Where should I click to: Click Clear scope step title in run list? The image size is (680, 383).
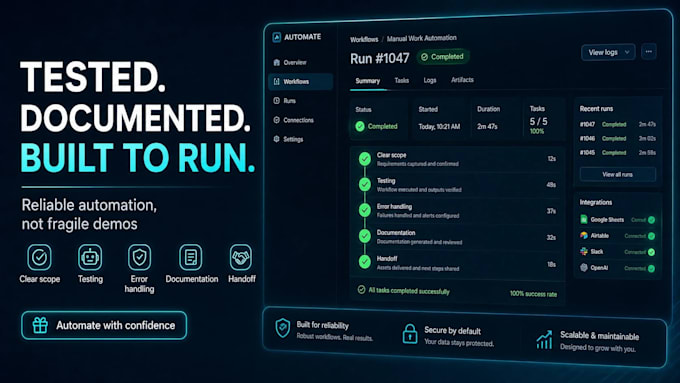click(392, 155)
